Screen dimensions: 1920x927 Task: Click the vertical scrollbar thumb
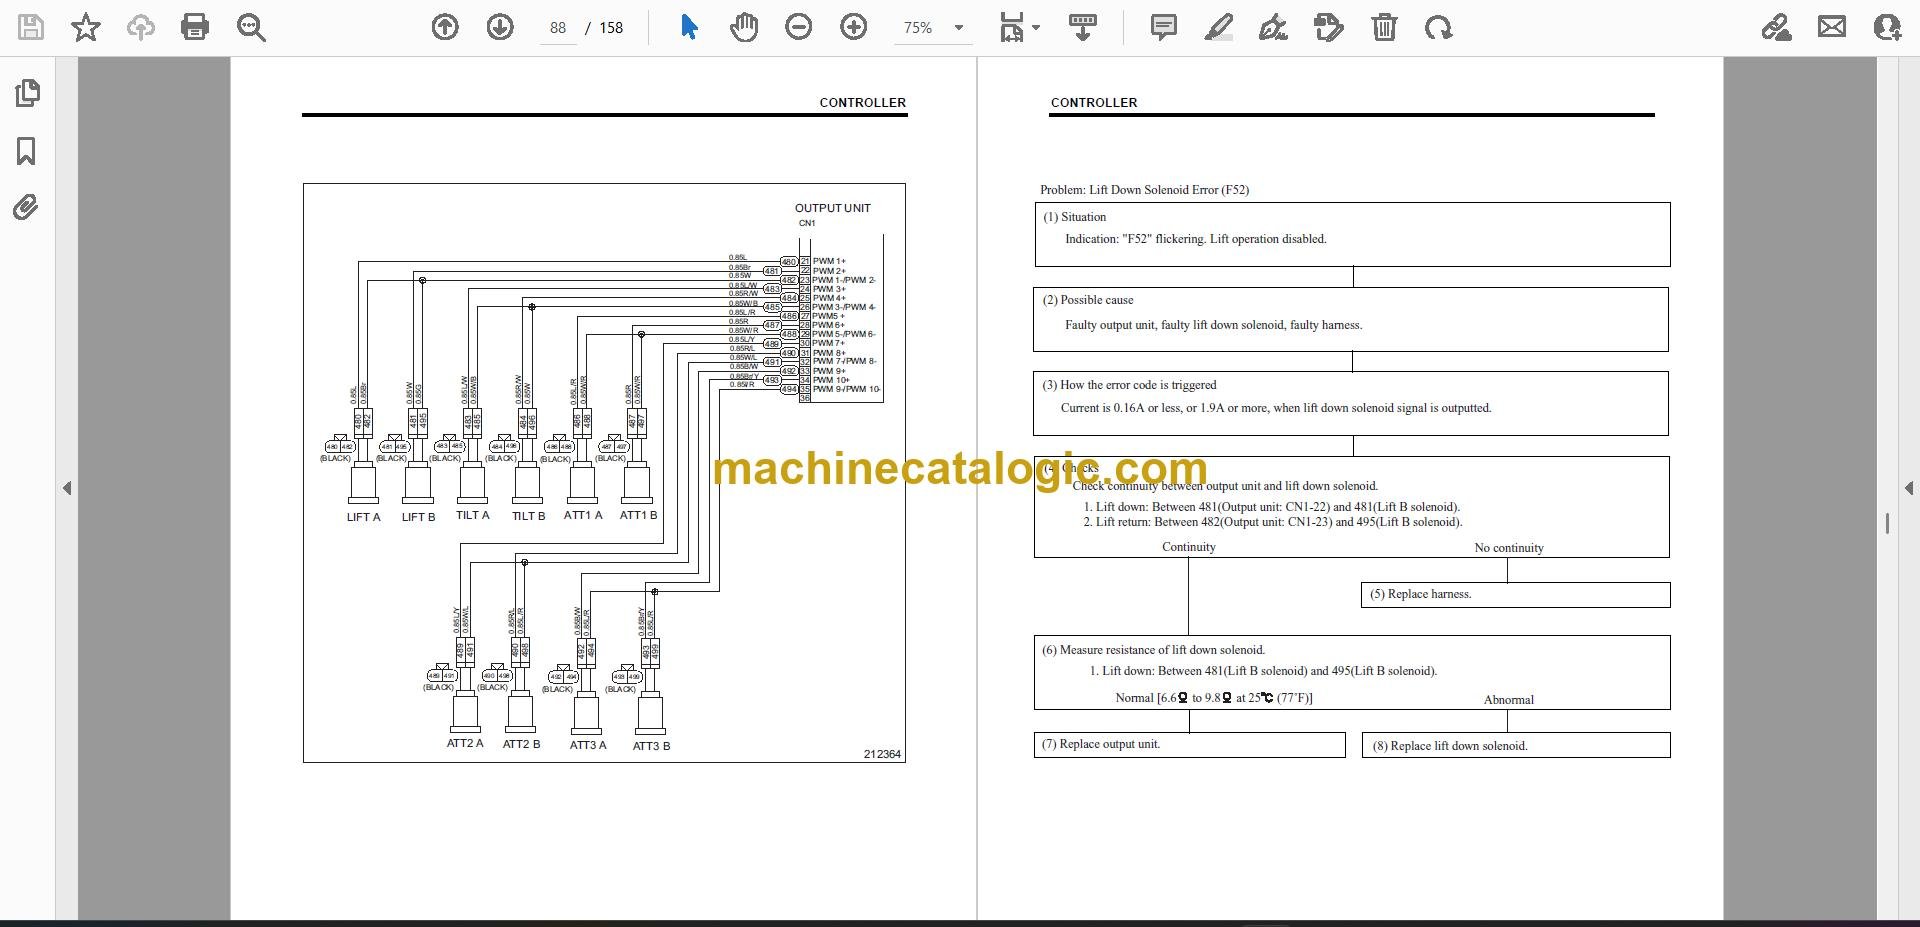tap(1887, 523)
